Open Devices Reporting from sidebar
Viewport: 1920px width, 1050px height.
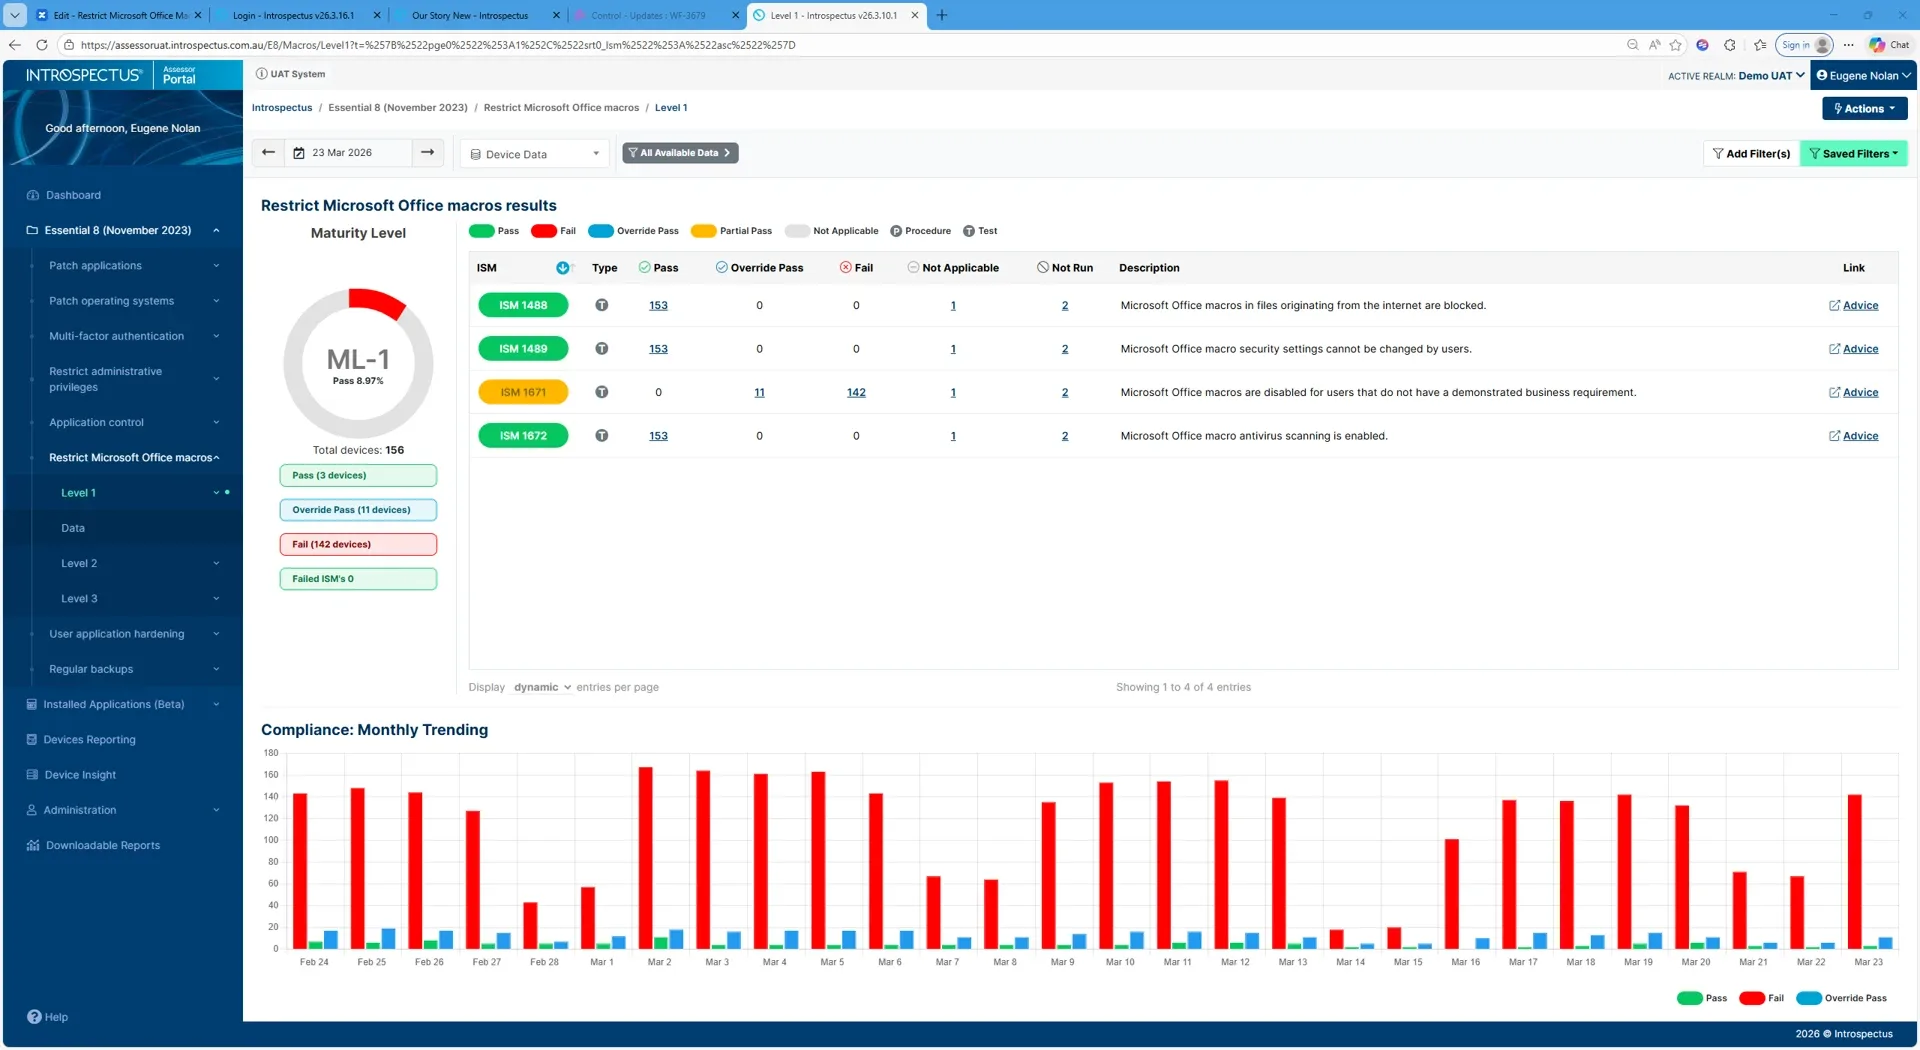[x=89, y=740]
